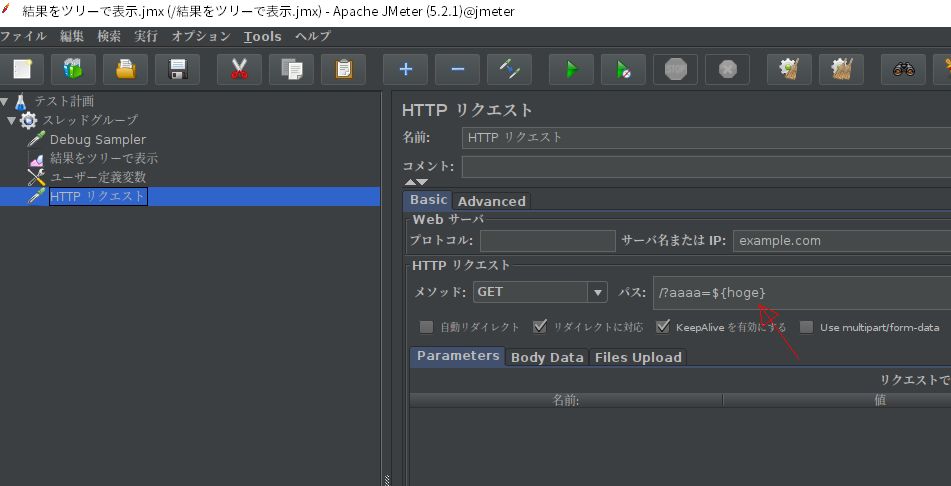This screenshot has height=486, width=951.
Task: Click the コメント input field
Action: tap(706, 167)
